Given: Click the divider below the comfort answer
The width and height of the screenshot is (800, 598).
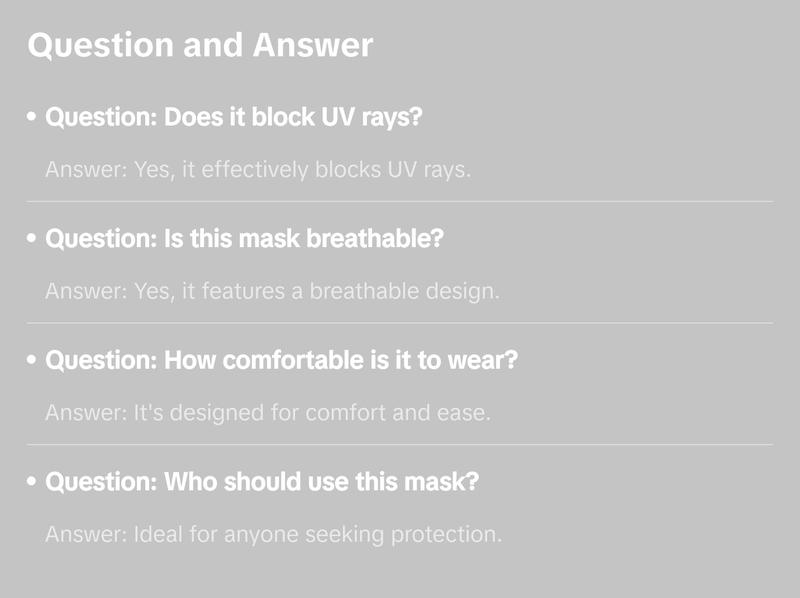Looking at the screenshot, I should click(400, 444).
